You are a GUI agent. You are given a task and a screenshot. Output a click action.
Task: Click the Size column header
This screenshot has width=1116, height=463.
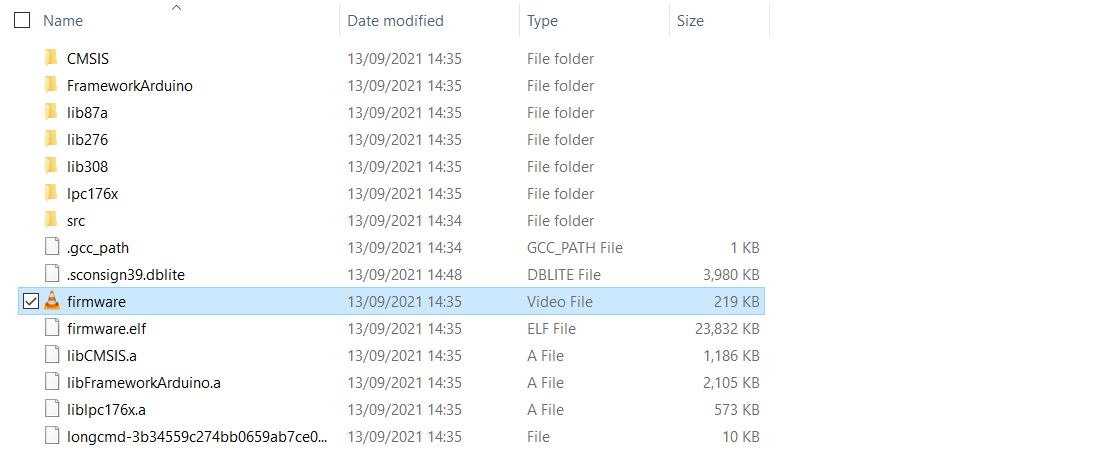click(x=690, y=21)
